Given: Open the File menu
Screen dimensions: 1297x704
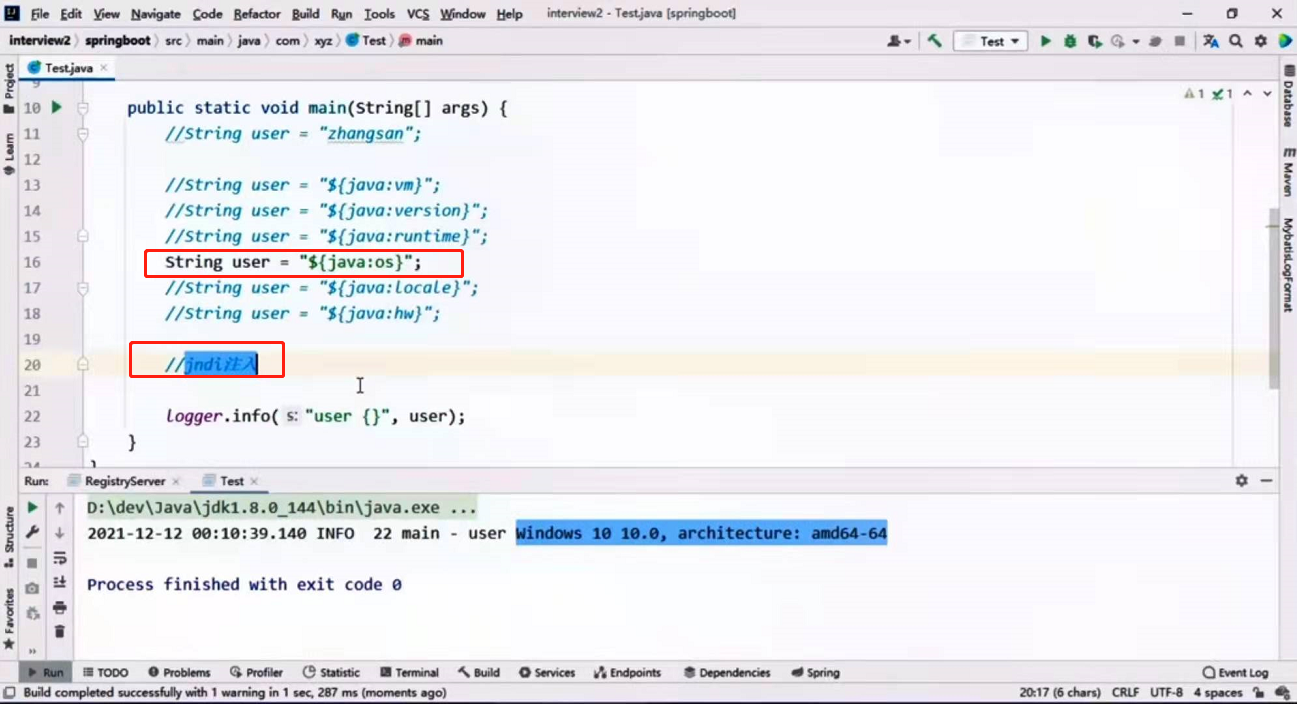Looking at the screenshot, I should point(40,14).
